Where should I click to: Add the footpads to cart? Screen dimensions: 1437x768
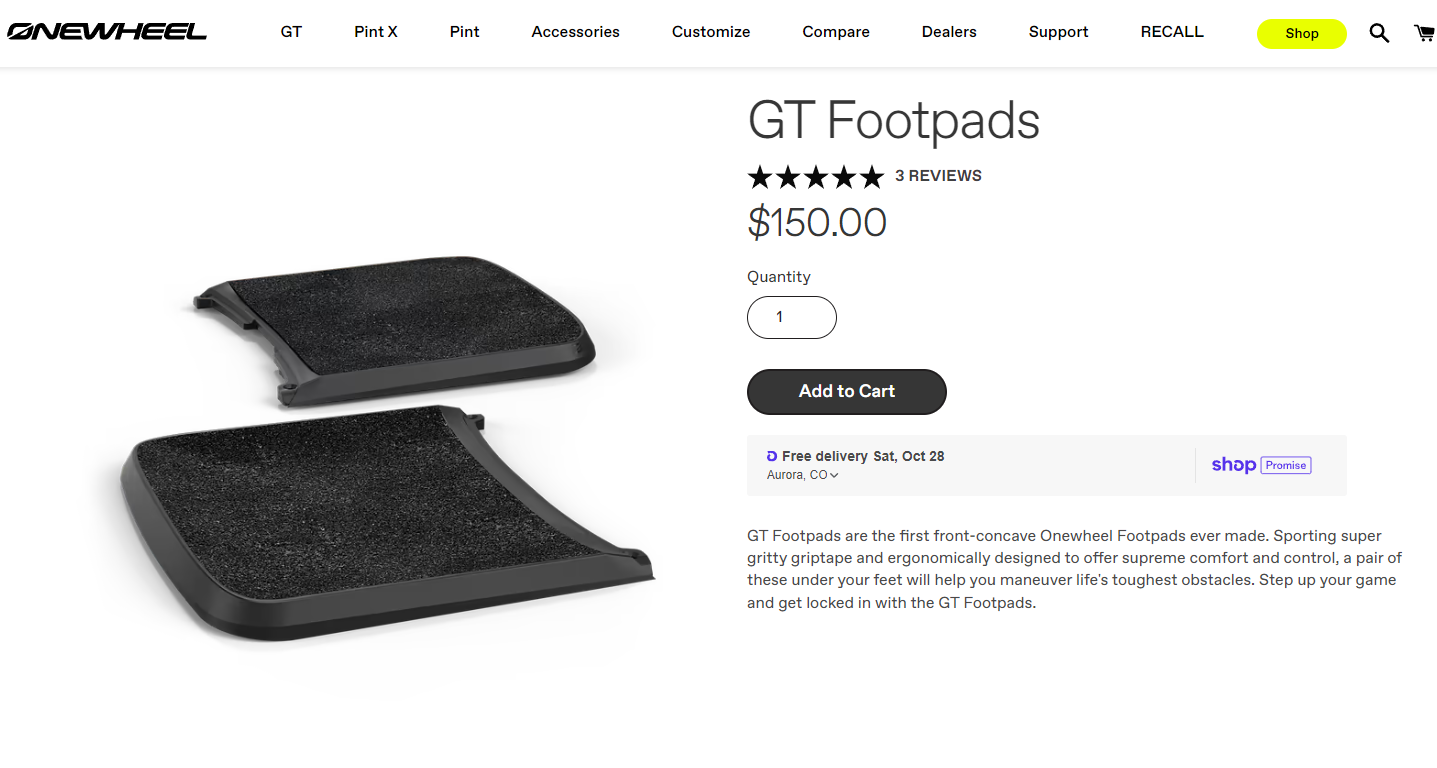tap(847, 391)
